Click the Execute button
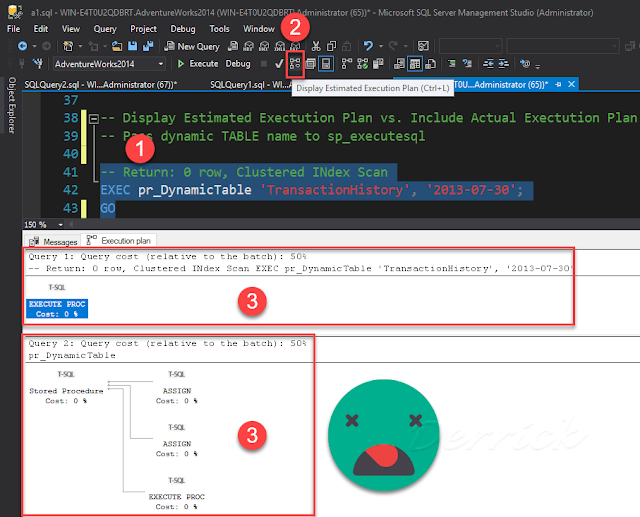The height and width of the screenshot is (517, 640). (198, 64)
